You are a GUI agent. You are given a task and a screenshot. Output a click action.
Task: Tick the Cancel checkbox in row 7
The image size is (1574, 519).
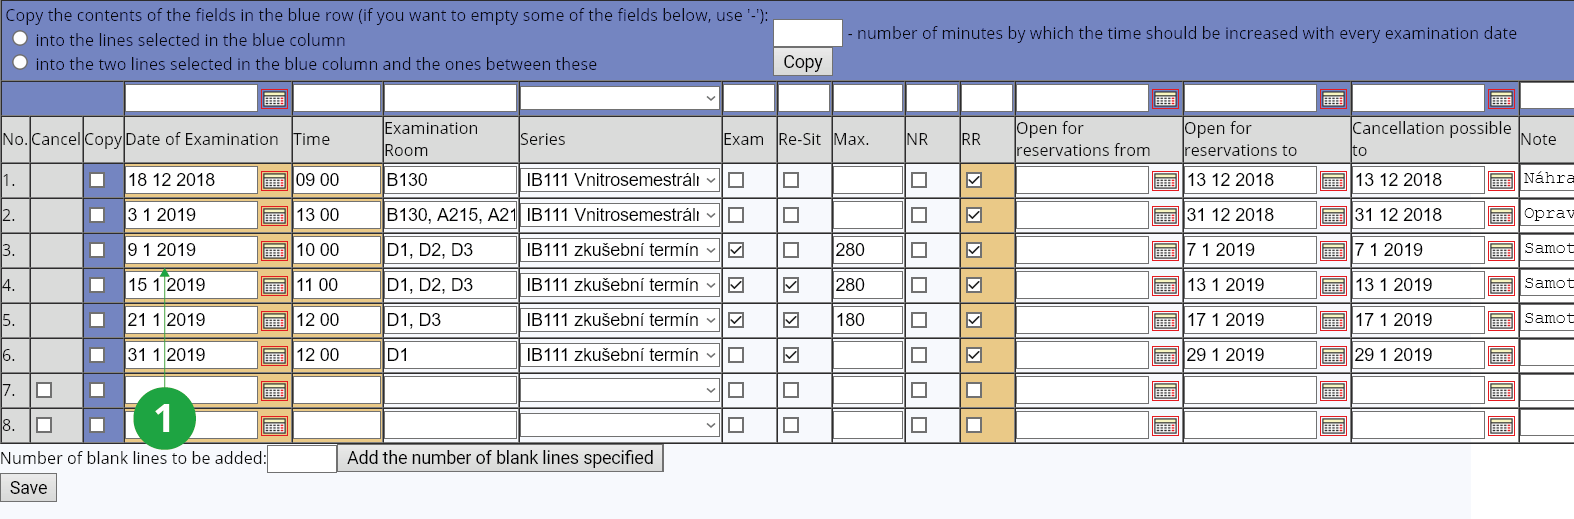(x=44, y=390)
